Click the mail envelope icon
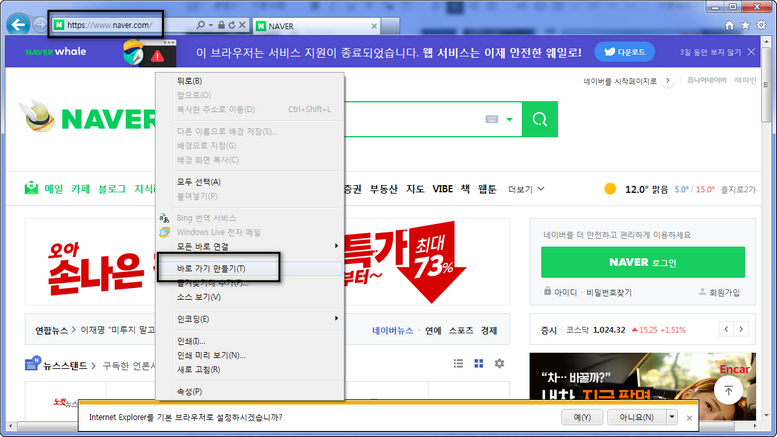777x437 pixels. (x=31, y=188)
